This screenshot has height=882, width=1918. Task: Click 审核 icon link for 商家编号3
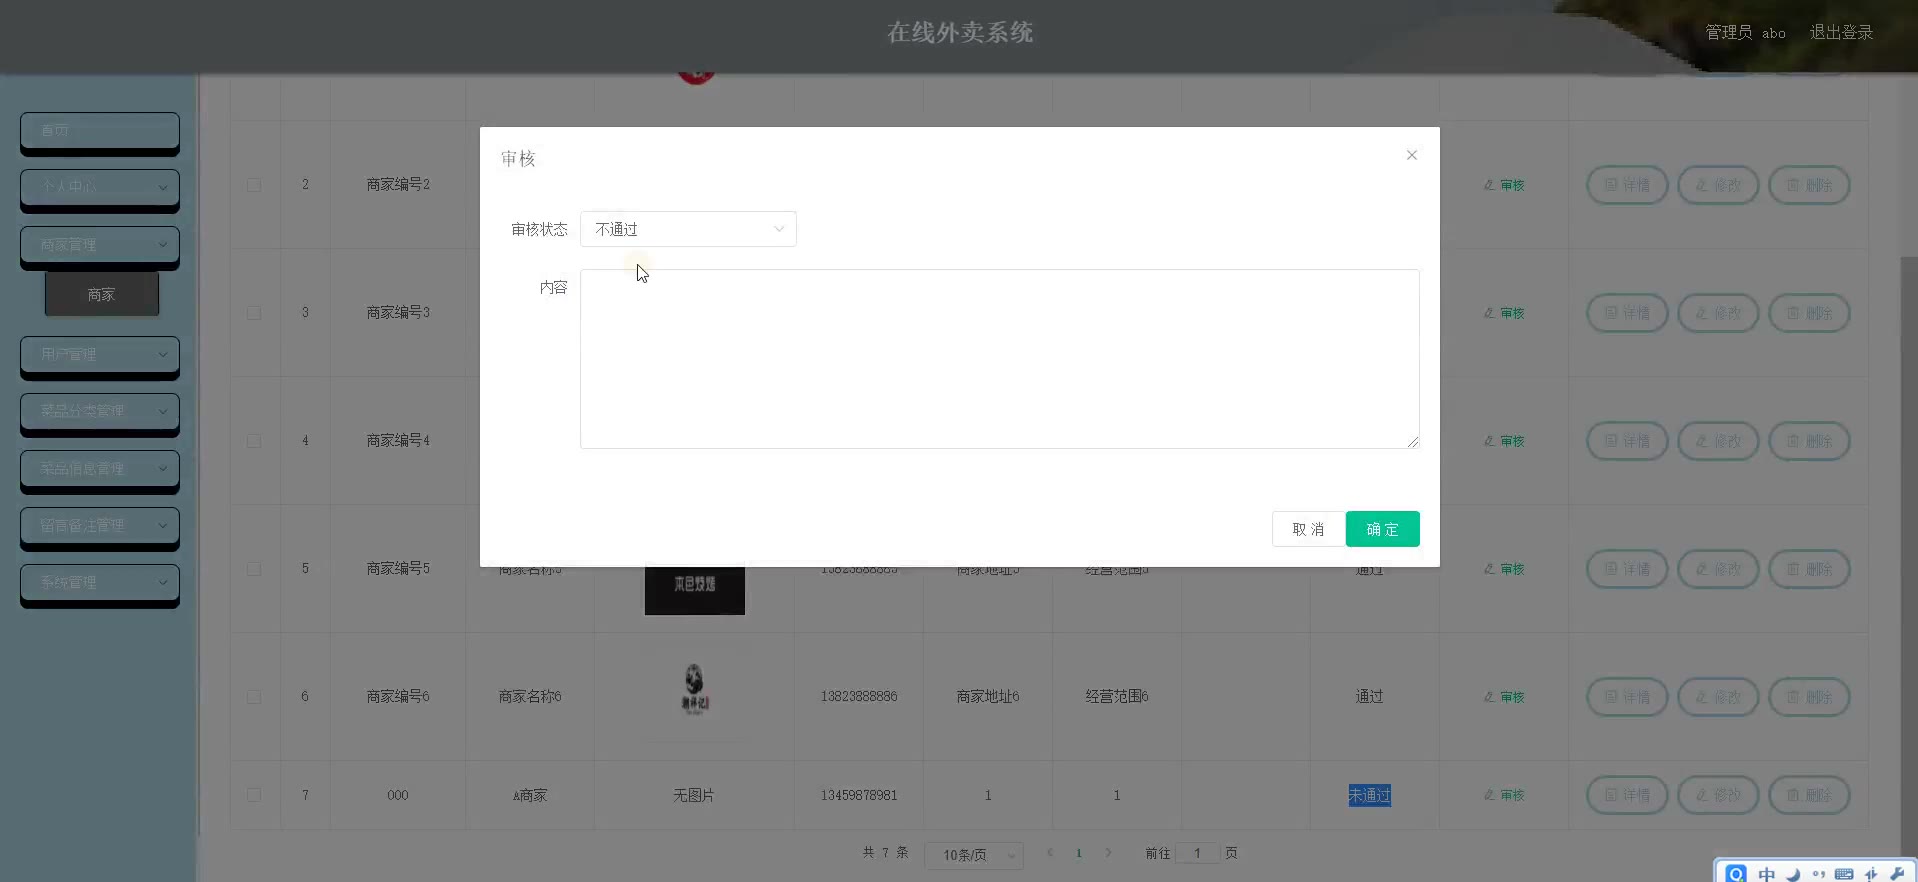(x=1504, y=313)
